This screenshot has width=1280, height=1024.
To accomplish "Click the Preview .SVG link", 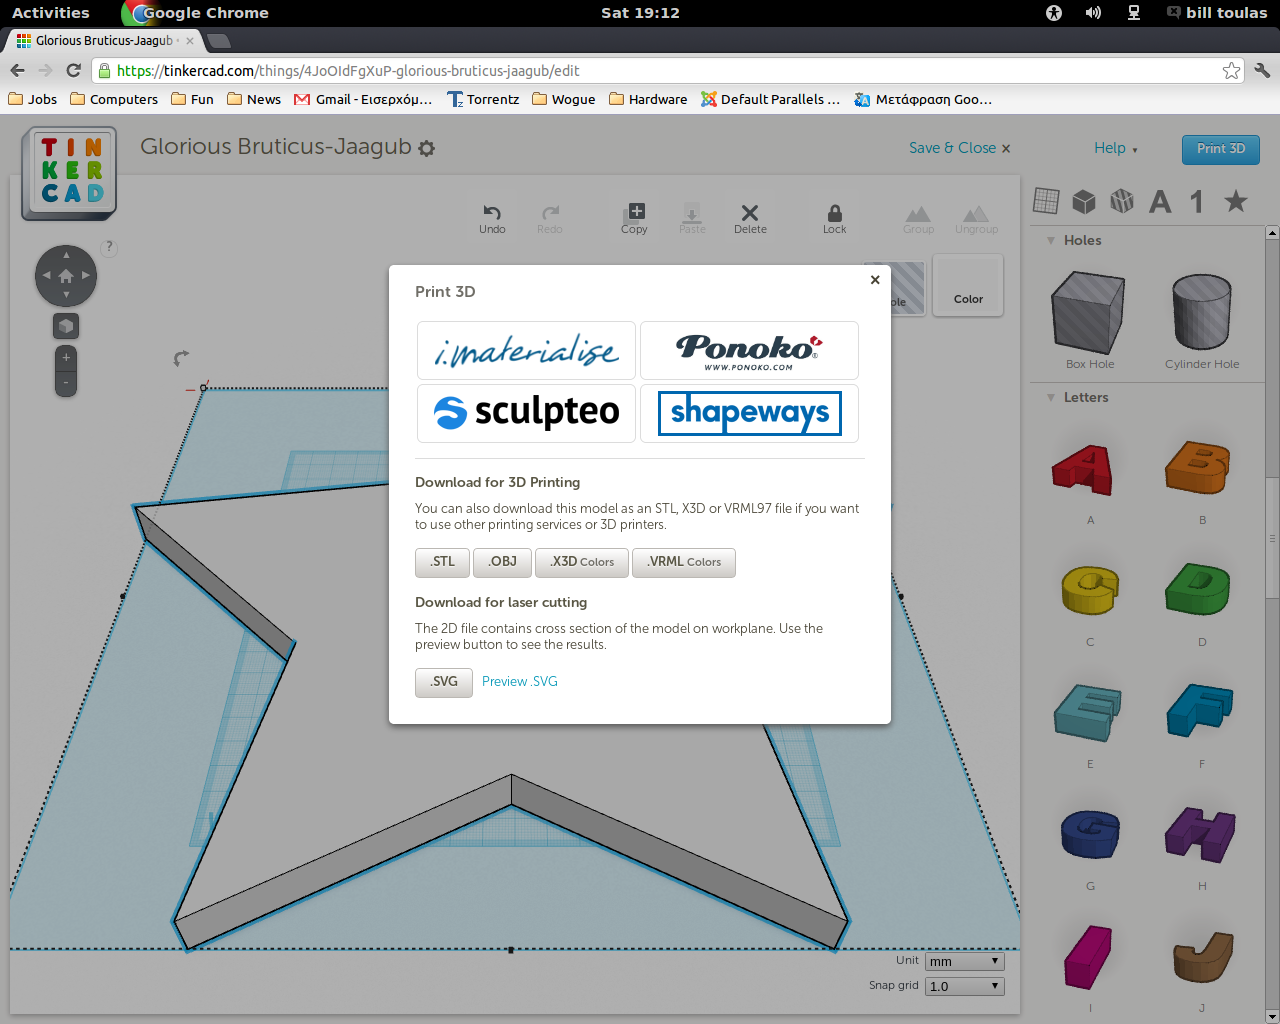I will pos(519,681).
